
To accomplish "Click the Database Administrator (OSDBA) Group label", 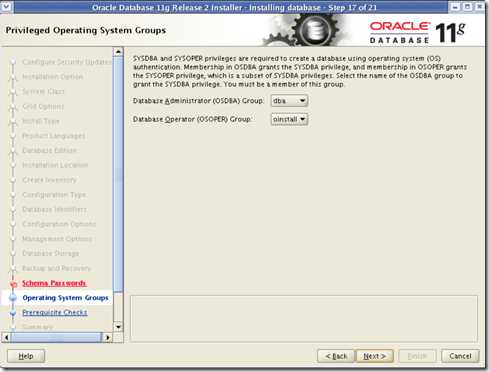I will [x=198, y=101].
